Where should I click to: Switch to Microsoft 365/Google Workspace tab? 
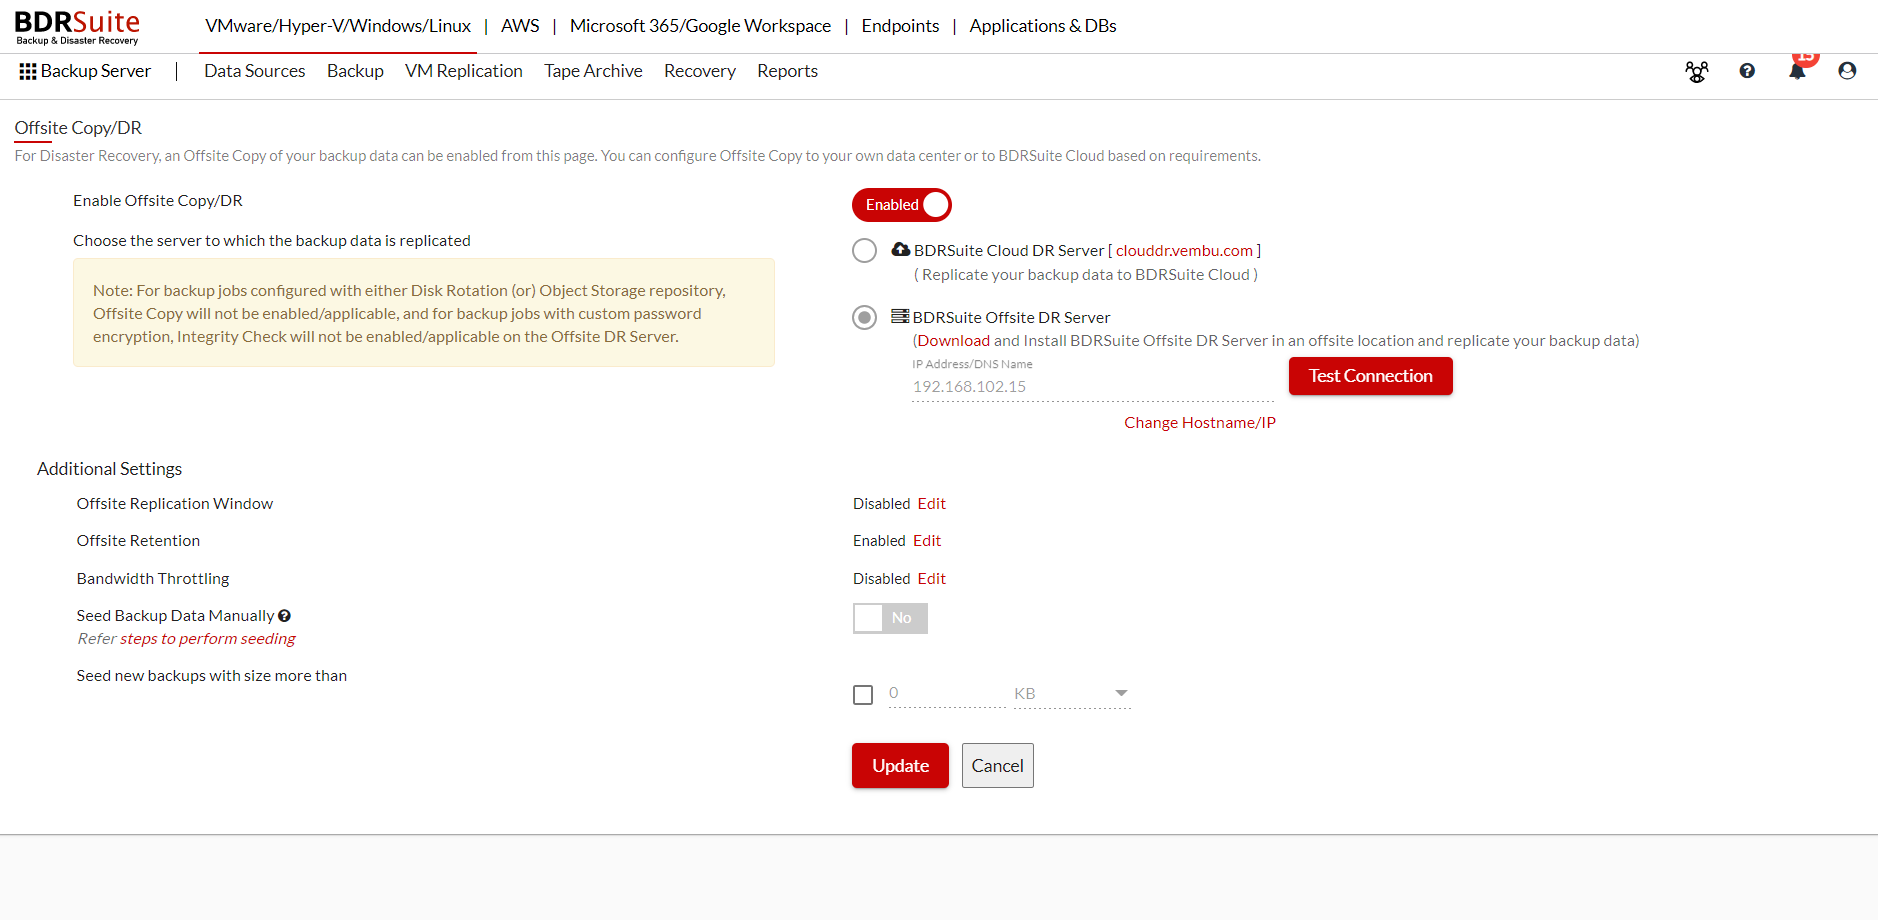700,26
